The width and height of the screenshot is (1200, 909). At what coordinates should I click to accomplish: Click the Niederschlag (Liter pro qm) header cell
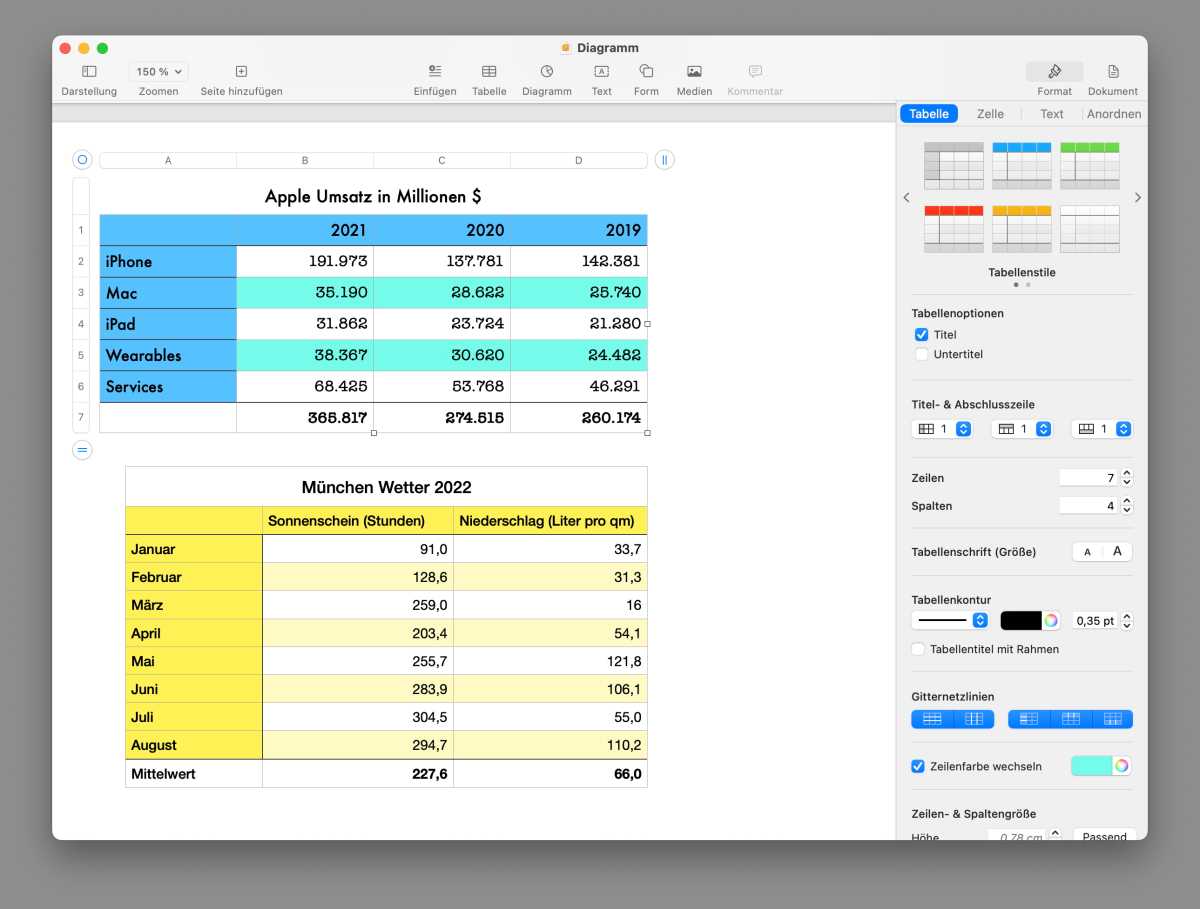point(550,521)
